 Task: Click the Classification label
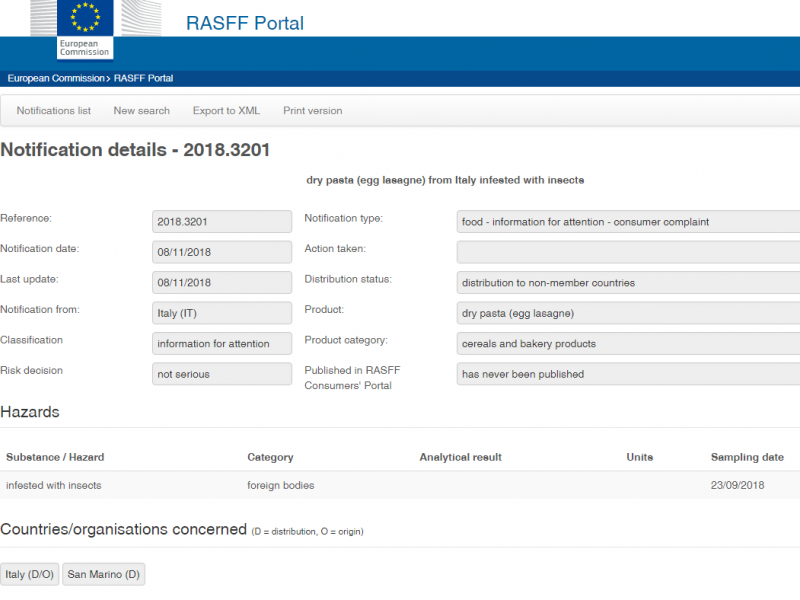[32, 340]
